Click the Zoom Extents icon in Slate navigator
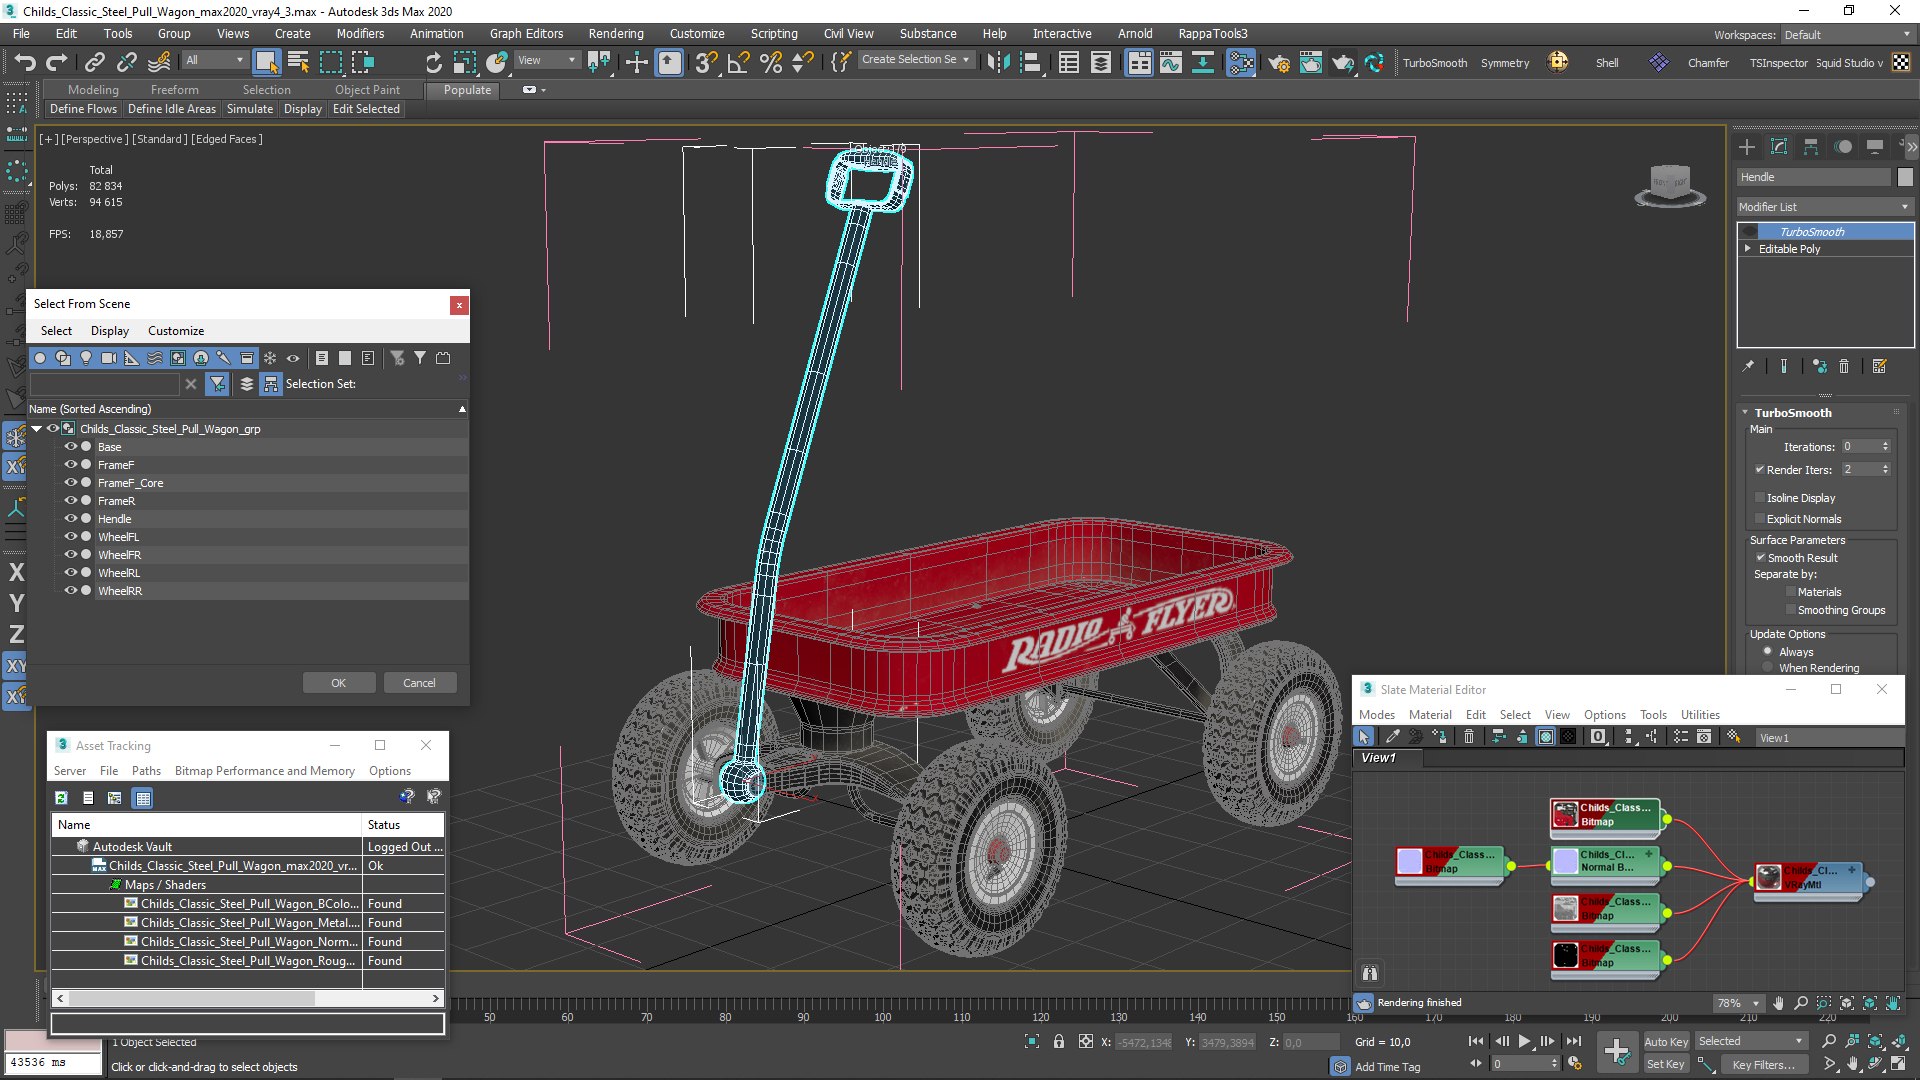The height and width of the screenshot is (1080, 1920). coord(1847,1003)
